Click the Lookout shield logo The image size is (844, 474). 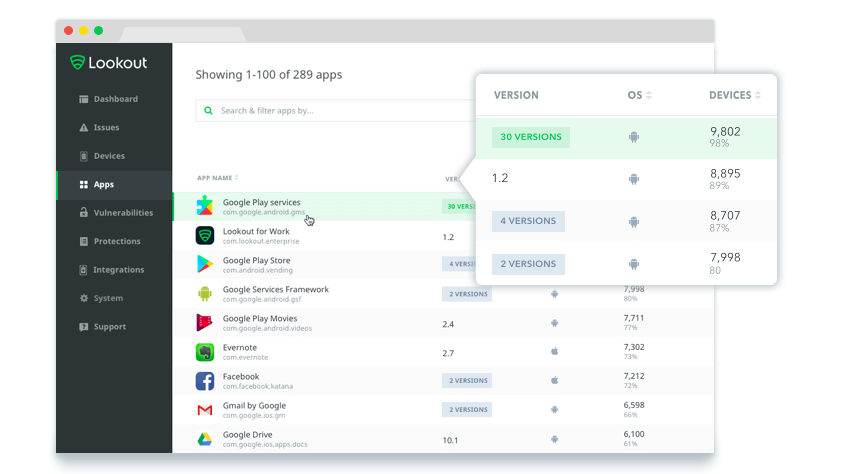[x=77, y=62]
